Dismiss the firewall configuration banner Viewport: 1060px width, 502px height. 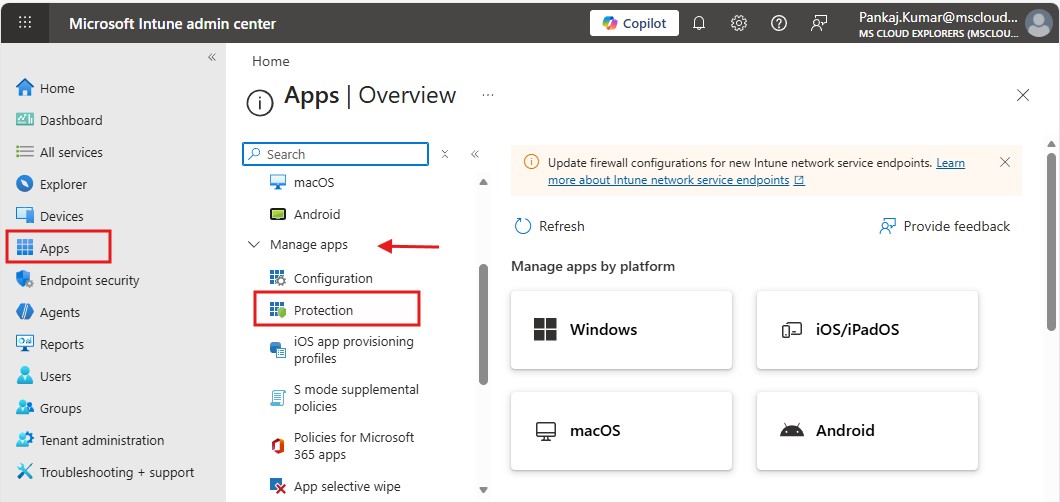point(1005,162)
